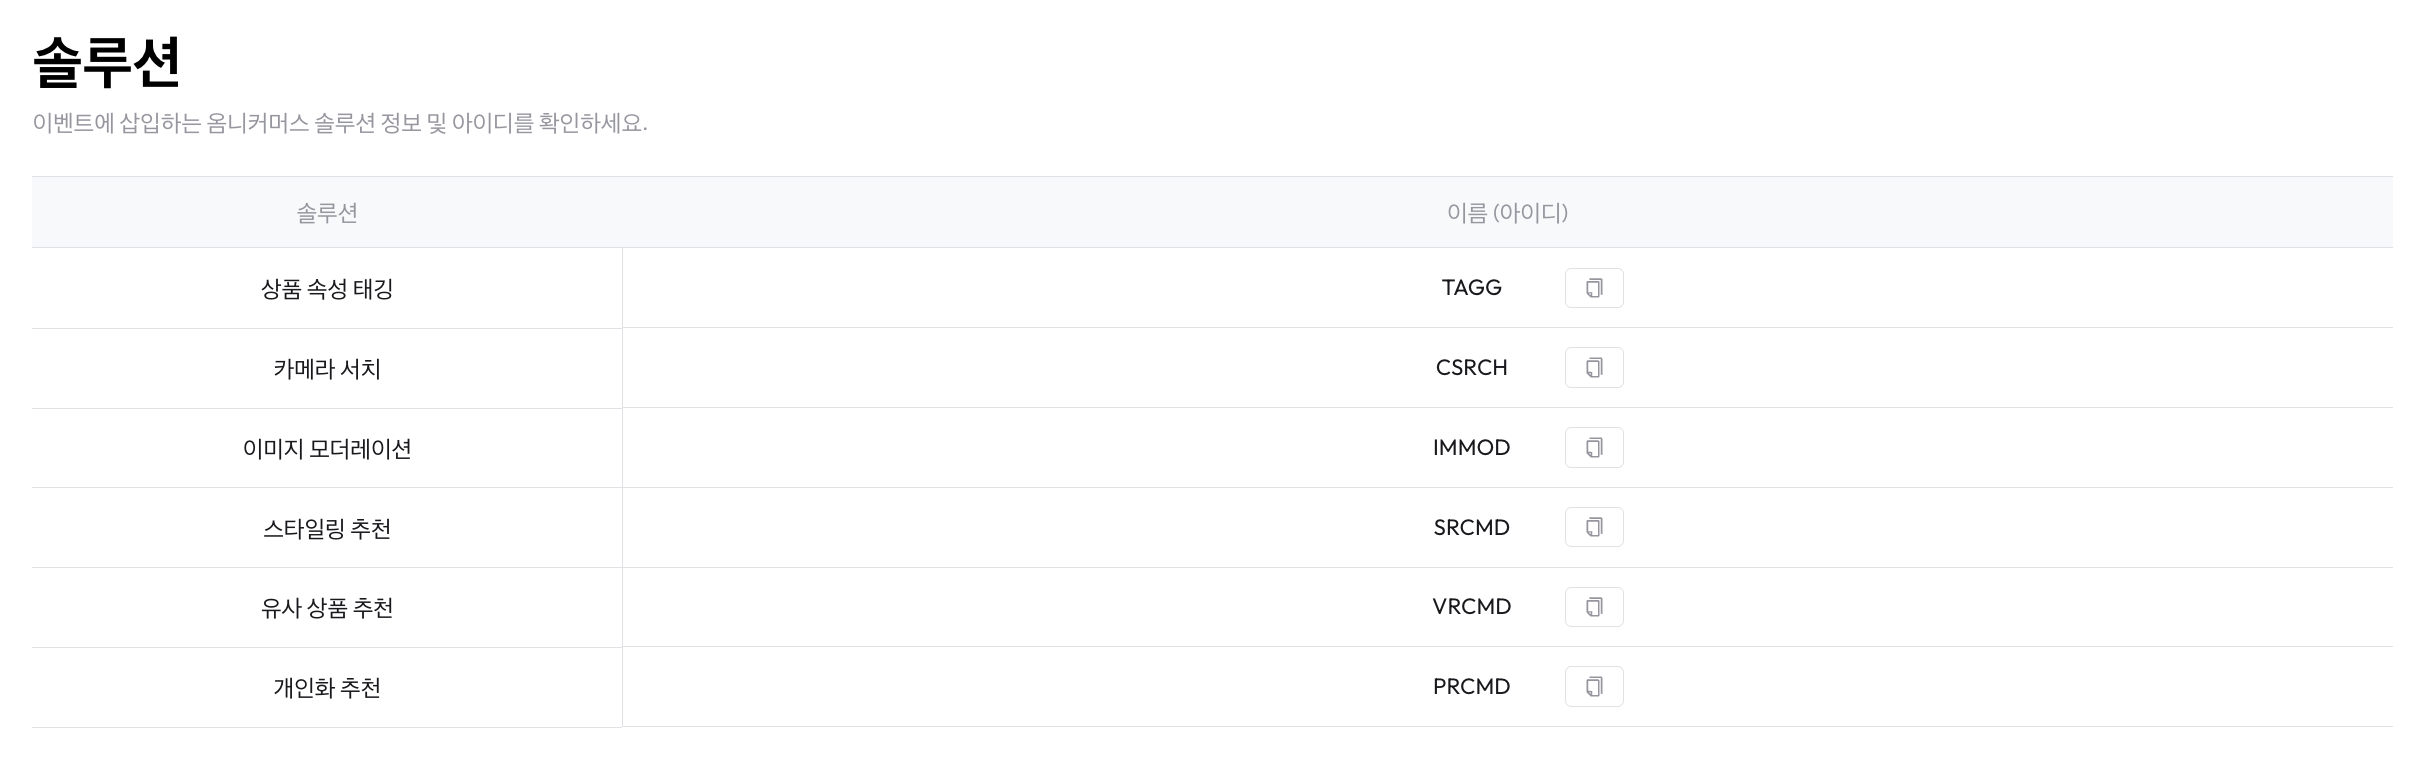Click the CSRCH ID text
Viewport: 2422px width, 764px height.
1471,368
